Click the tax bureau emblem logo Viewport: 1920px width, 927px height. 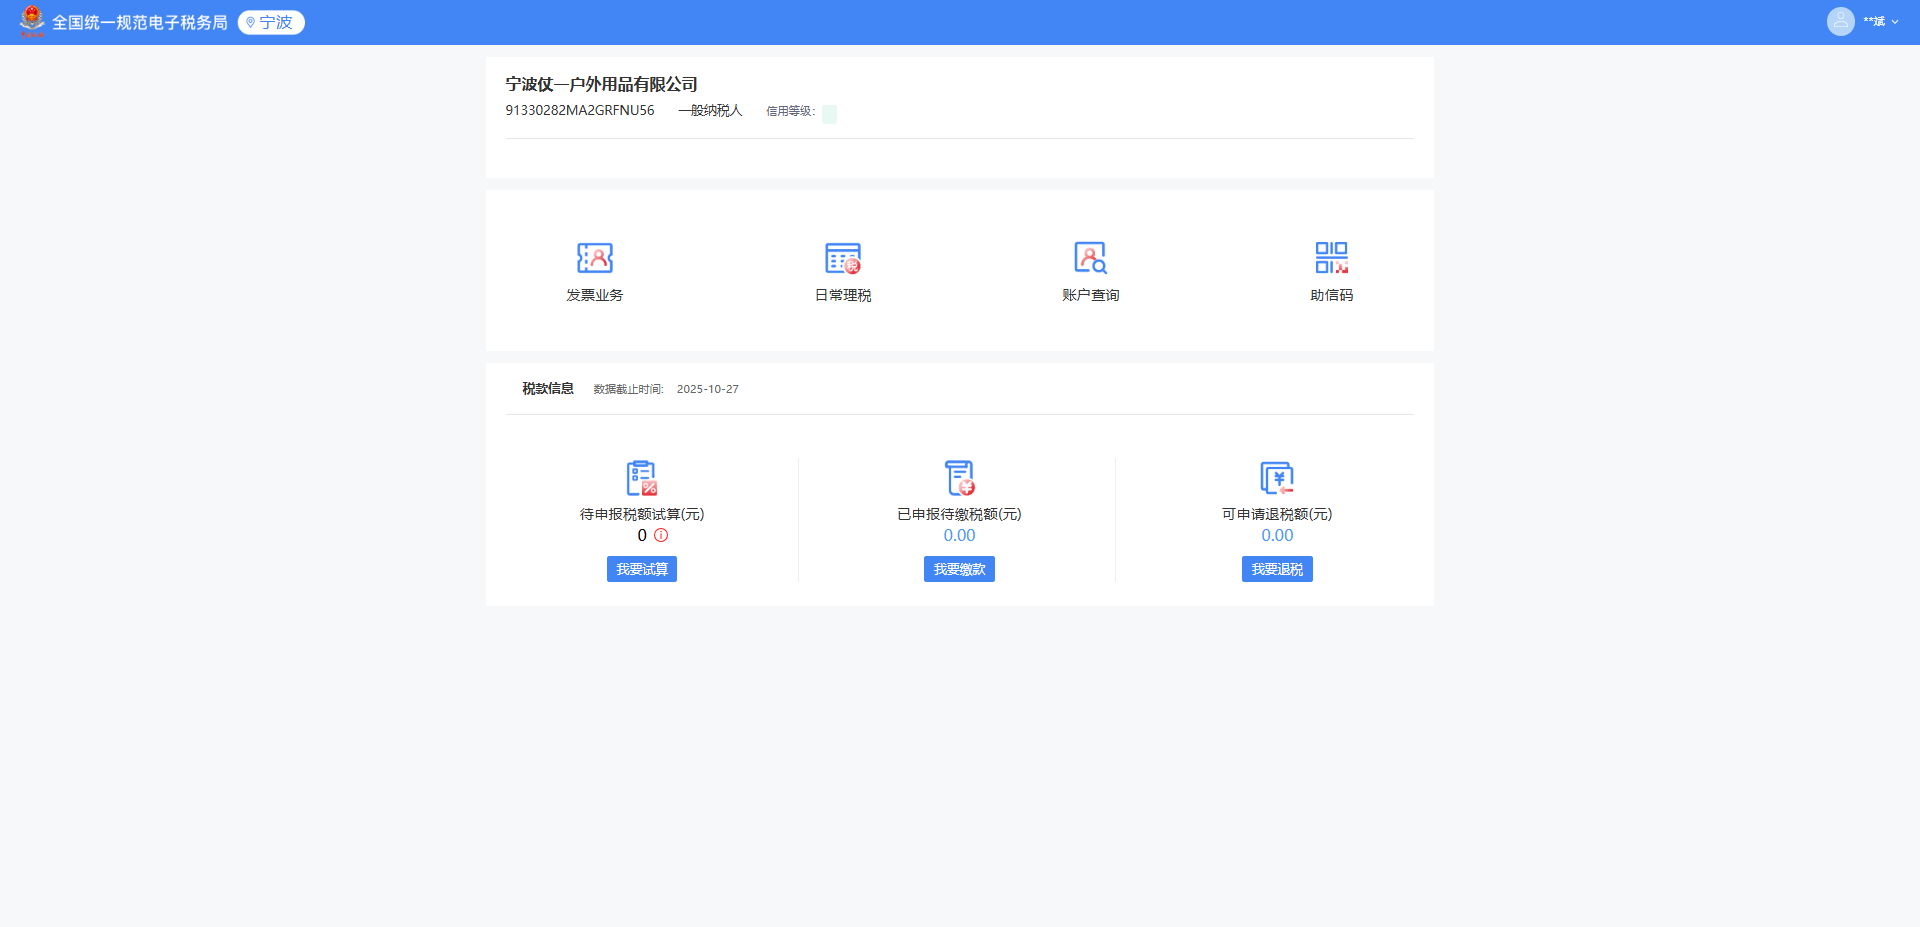[32, 21]
